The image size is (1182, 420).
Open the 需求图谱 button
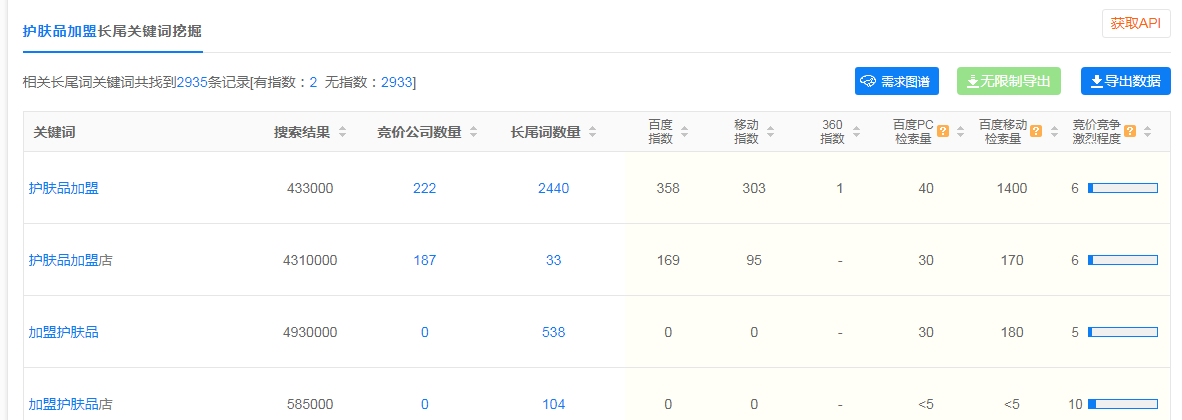click(896, 81)
